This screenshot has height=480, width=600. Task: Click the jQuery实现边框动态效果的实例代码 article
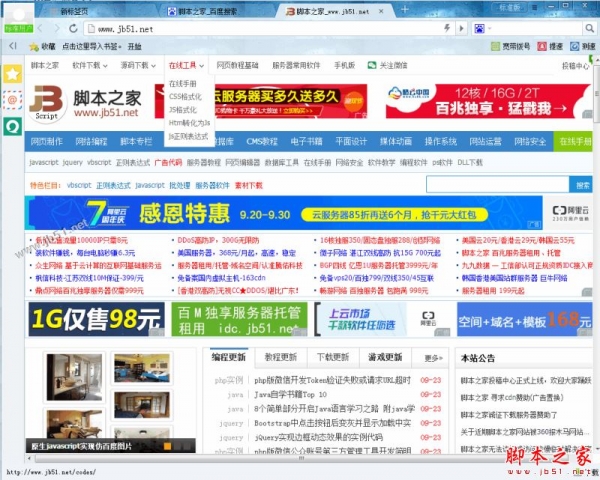pos(318,437)
